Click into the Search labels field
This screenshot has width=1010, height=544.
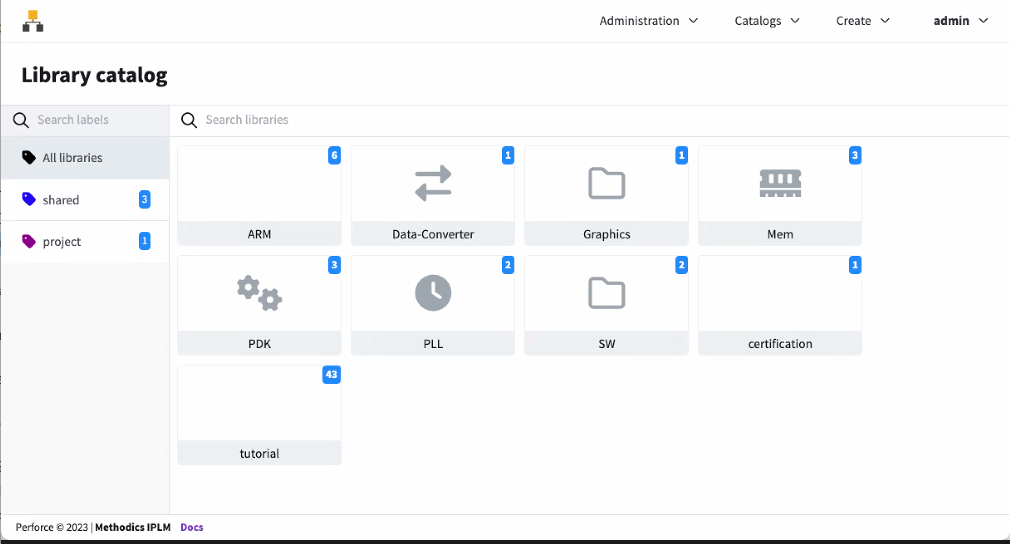pos(90,120)
